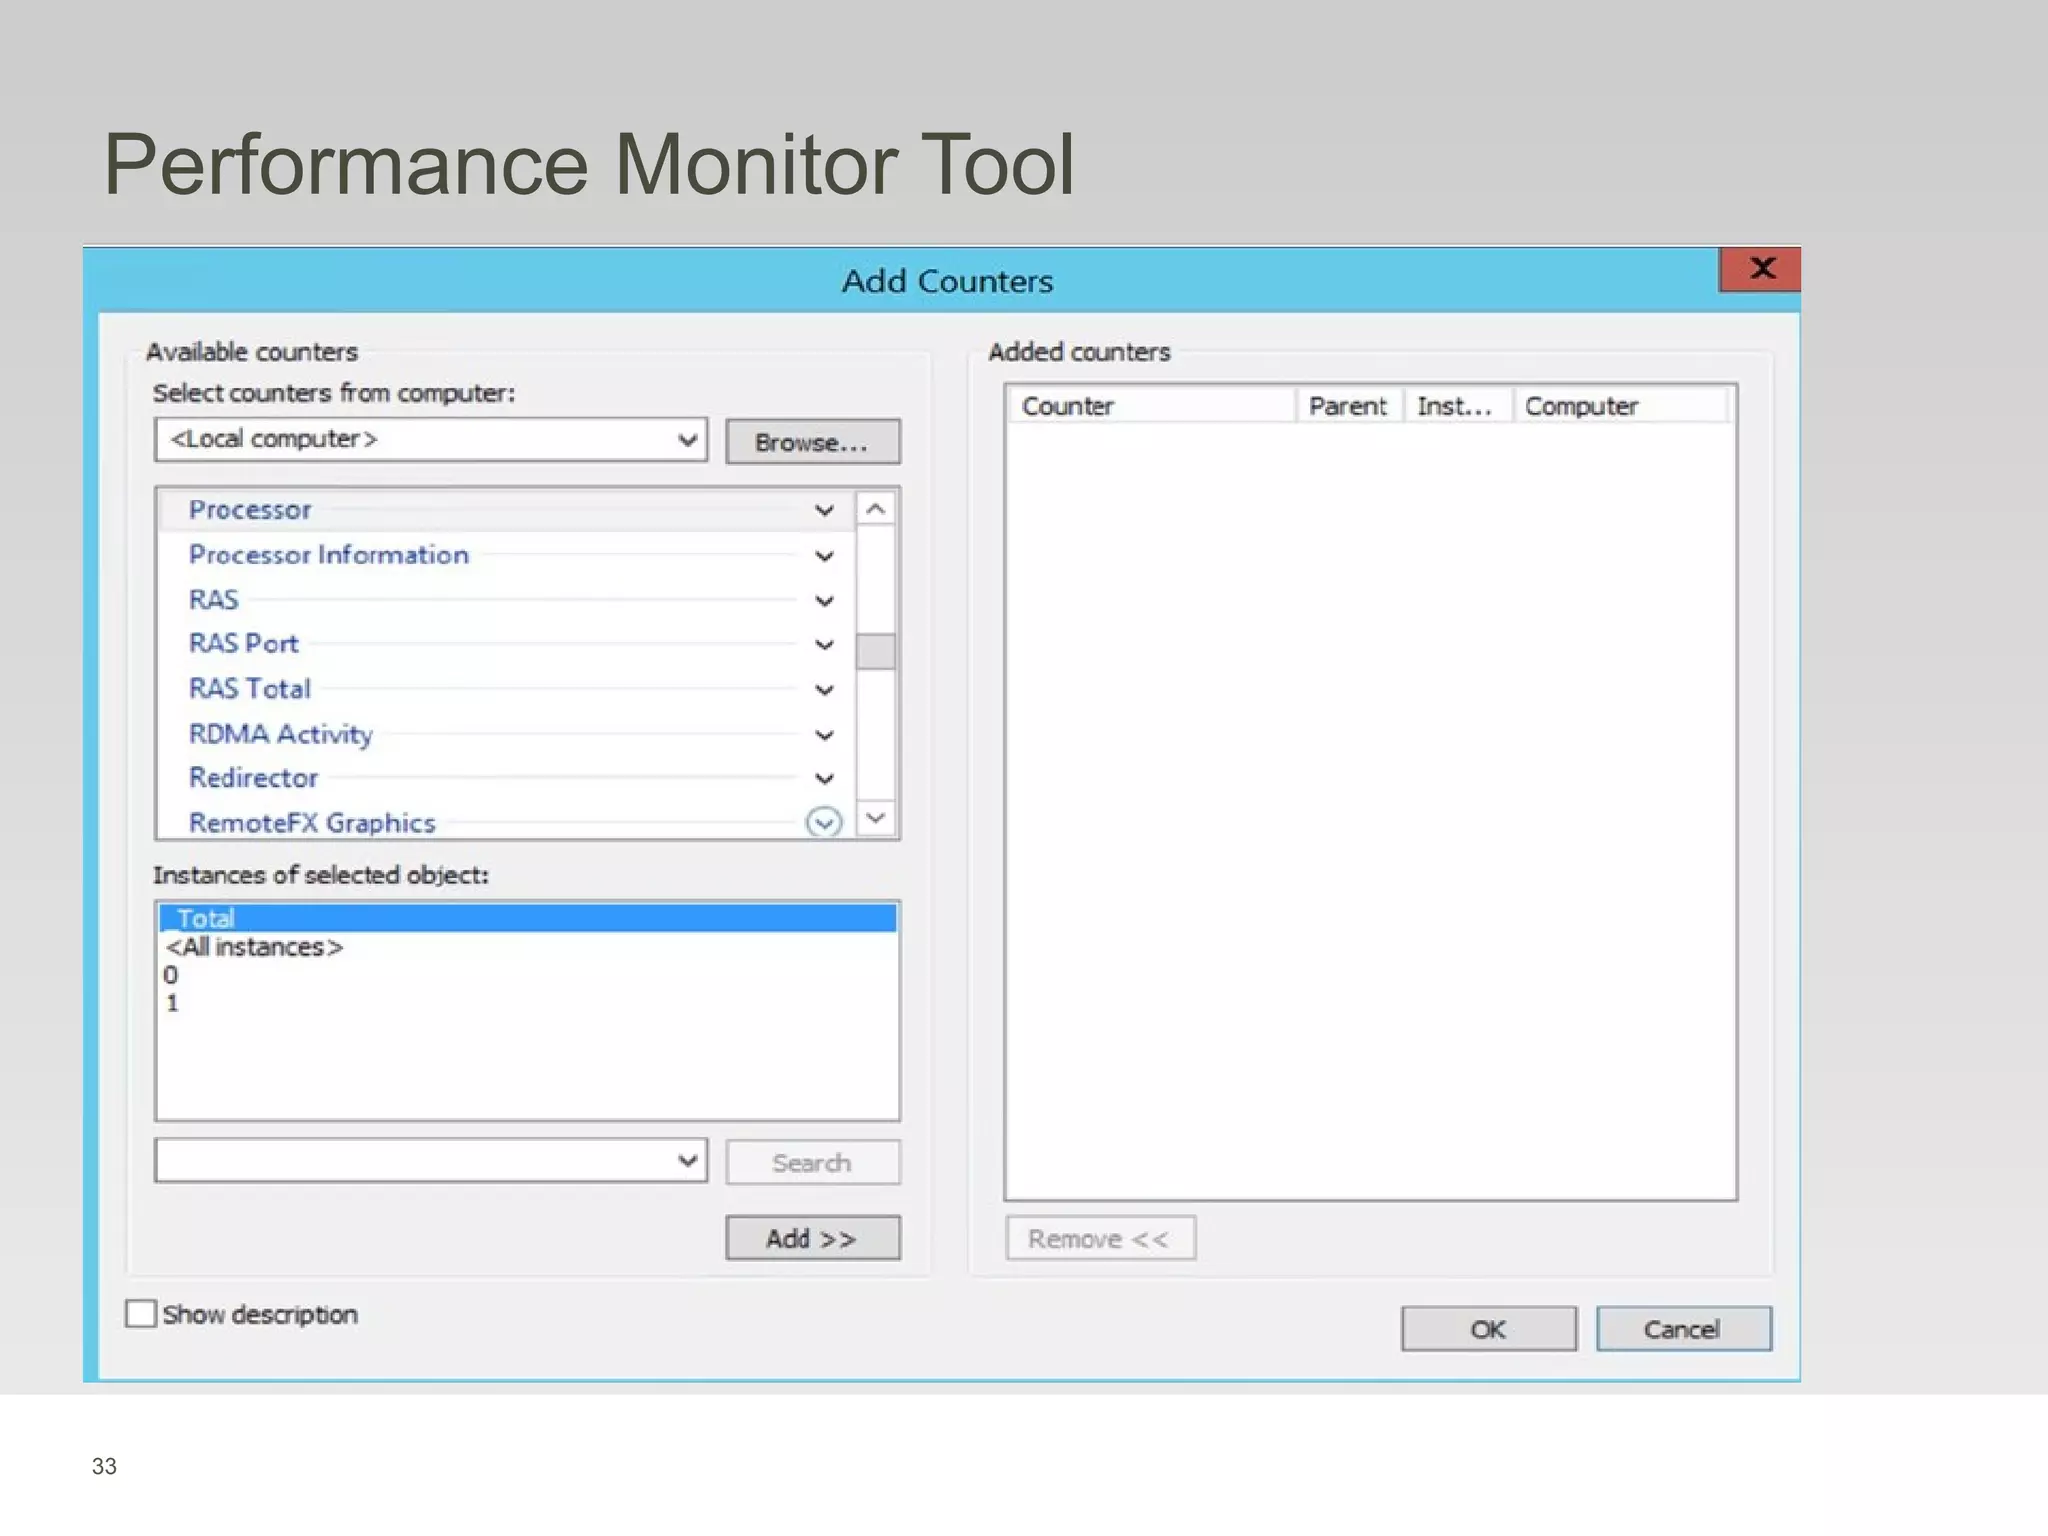
Task: Open the instance search dropdown
Action: [686, 1161]
